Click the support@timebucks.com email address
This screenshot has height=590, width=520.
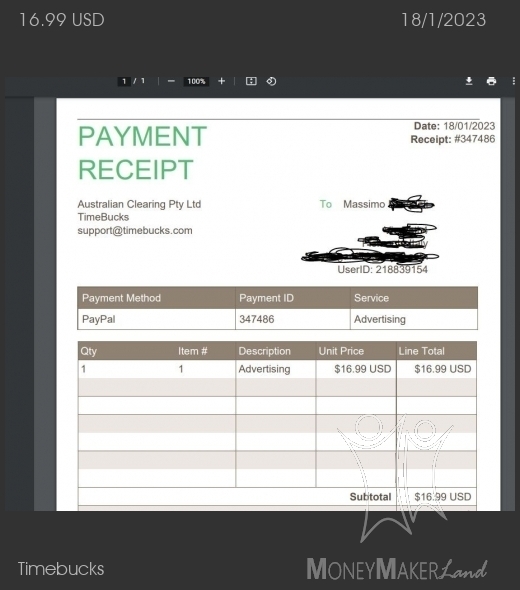coord(135,230)
